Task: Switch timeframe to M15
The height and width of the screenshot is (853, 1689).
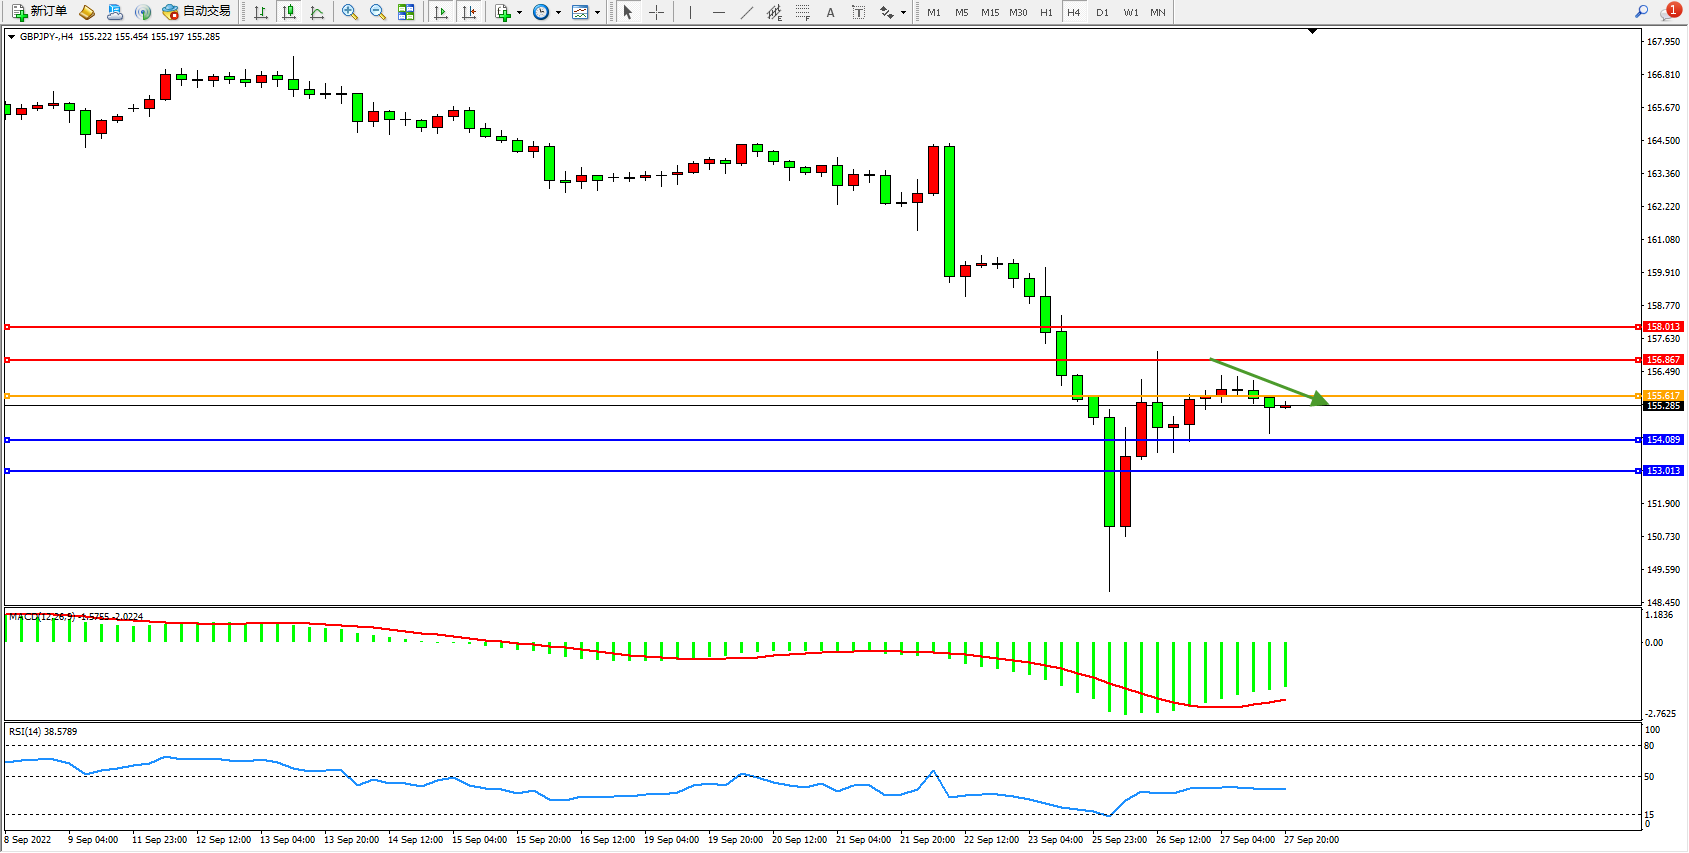Action: pos(989,12)
